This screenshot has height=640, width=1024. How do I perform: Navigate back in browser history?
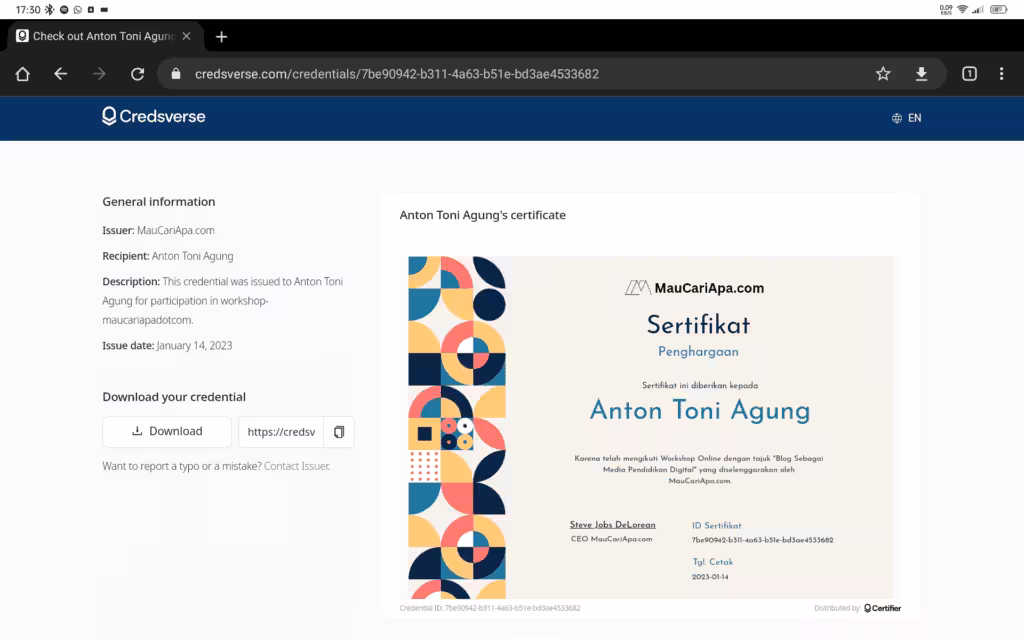pyautogui.click(x=61, y=74)
